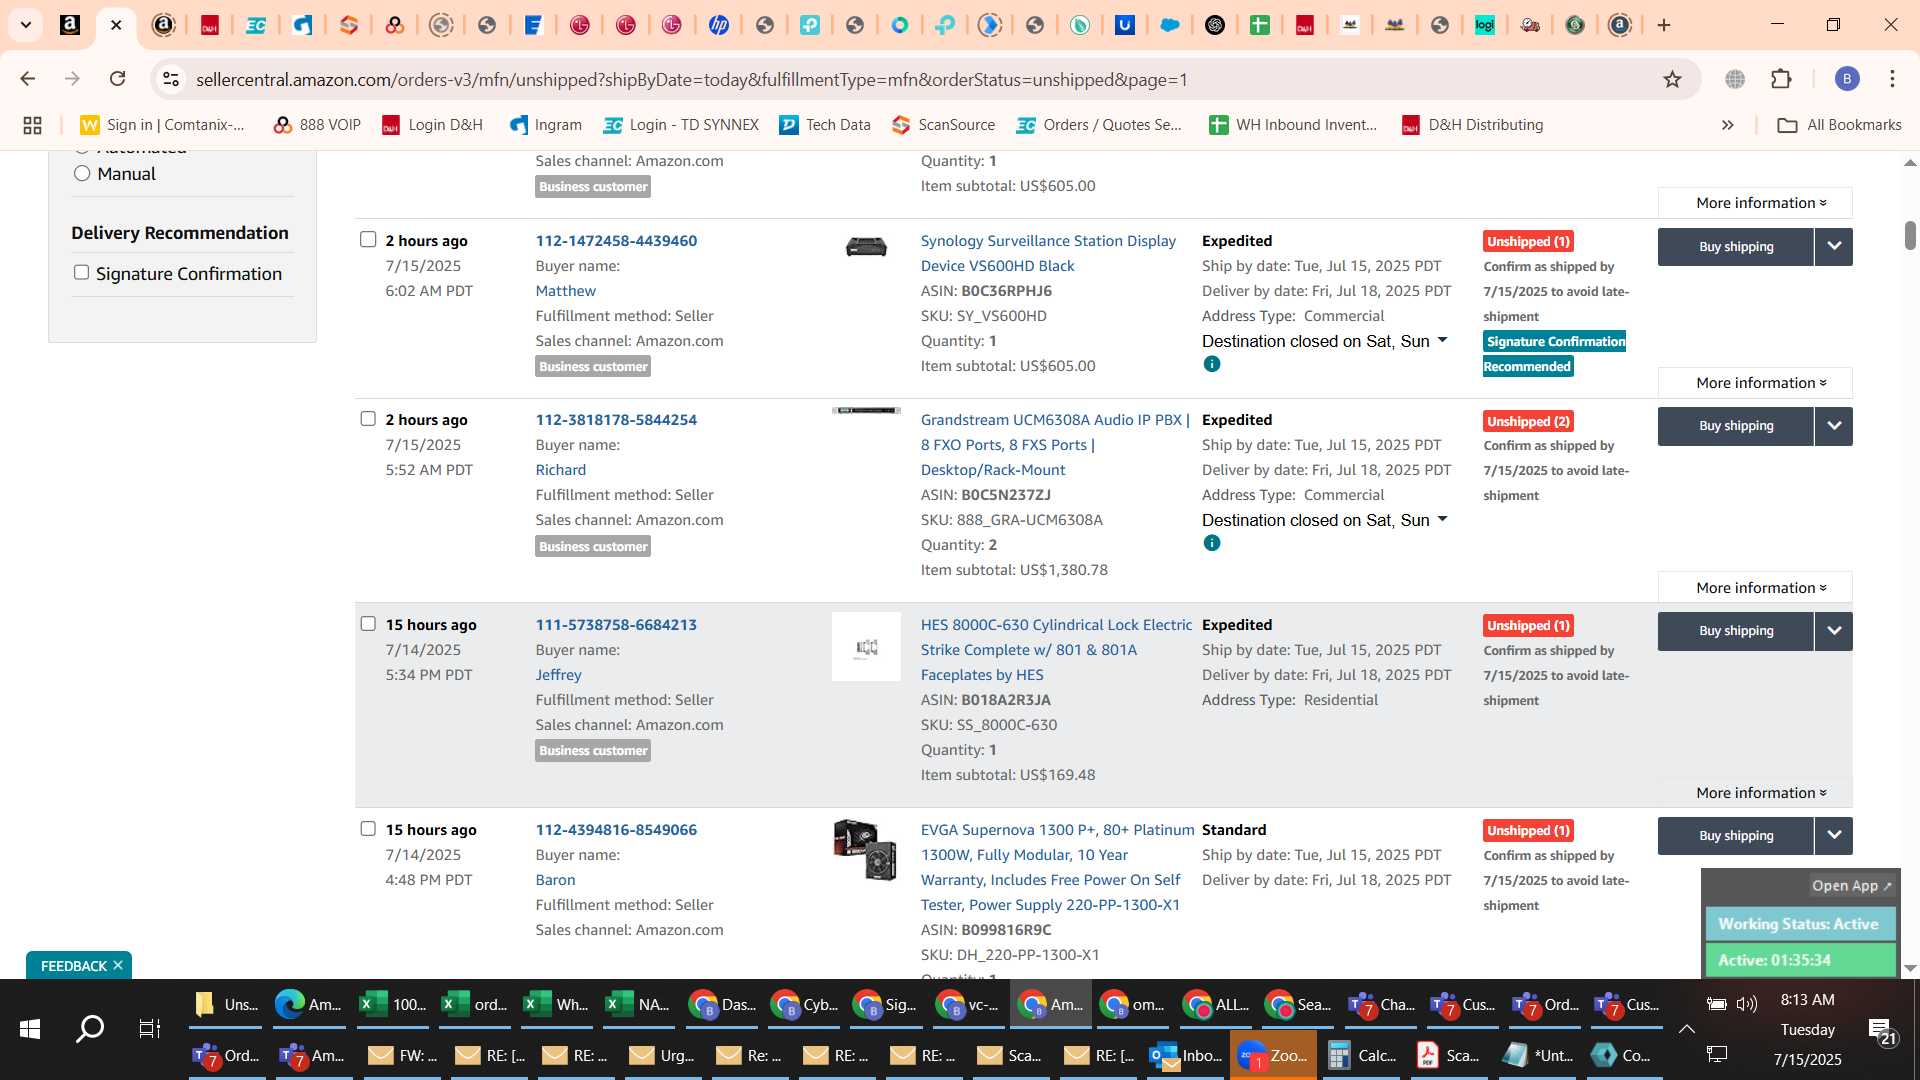Open order link 111-5738758-6684213

click(616, 625)
